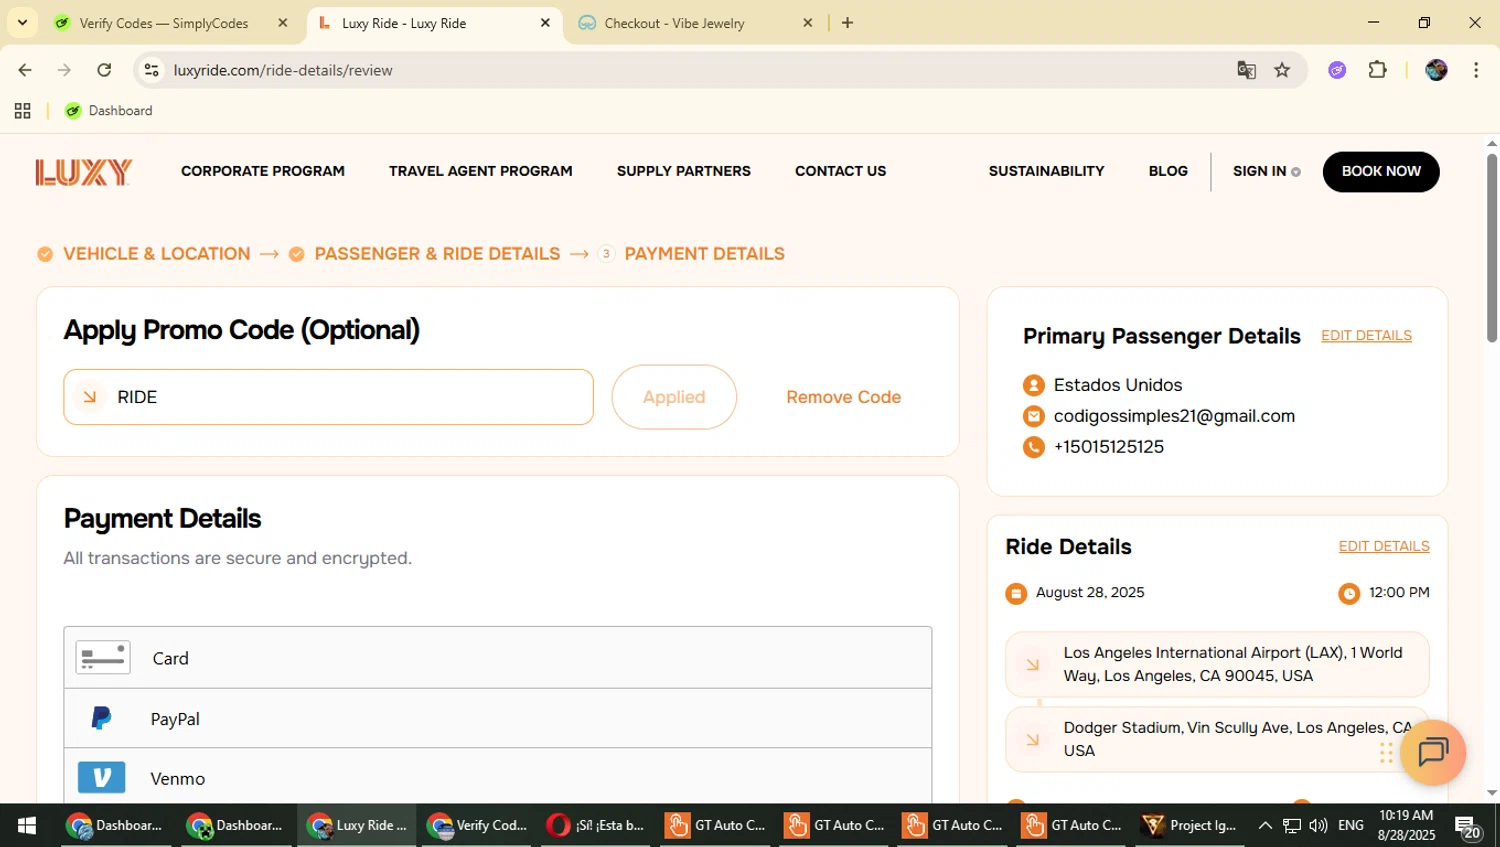Click the passenger person icon beside Estados Unidos
Screen dimensions: 1500x847
[x=1034, y=385]
